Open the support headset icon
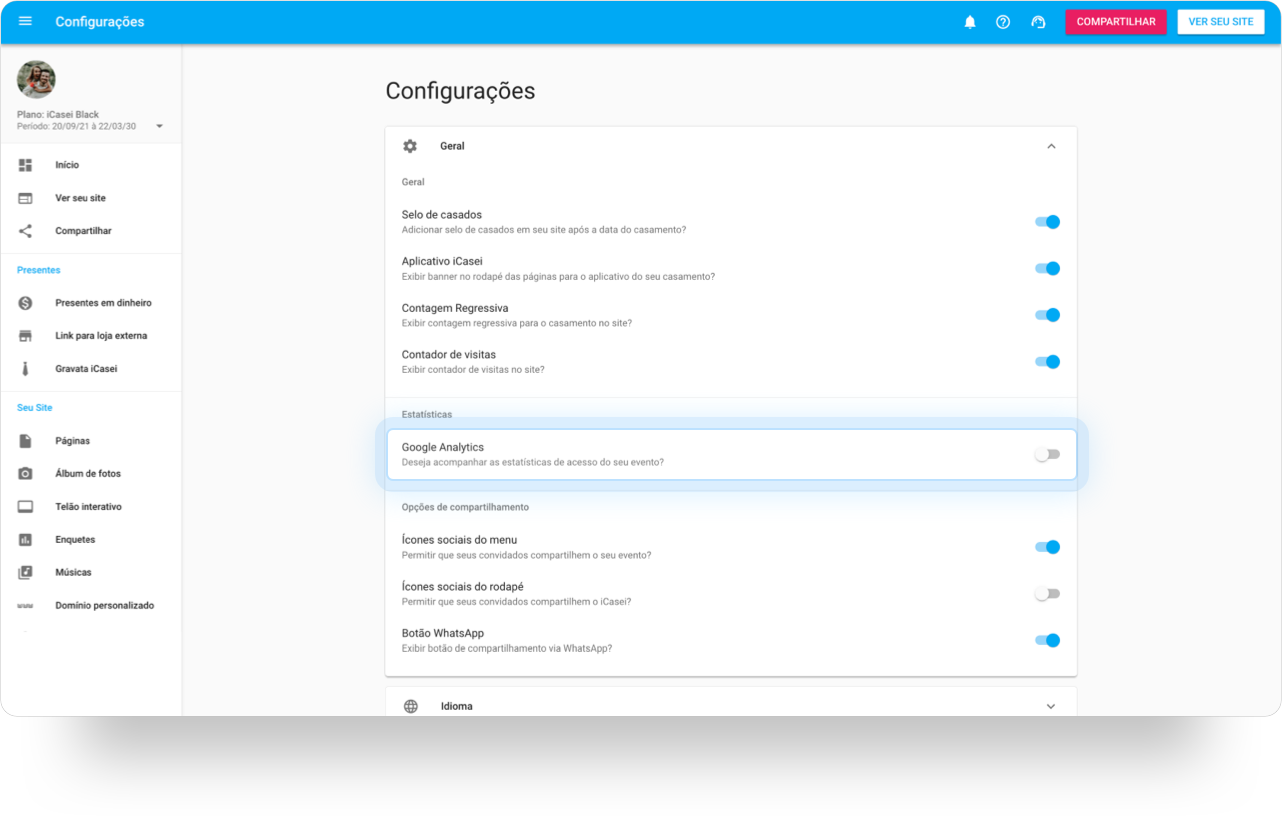This screenshot has width=1282, height=817. pos(1038,22)
